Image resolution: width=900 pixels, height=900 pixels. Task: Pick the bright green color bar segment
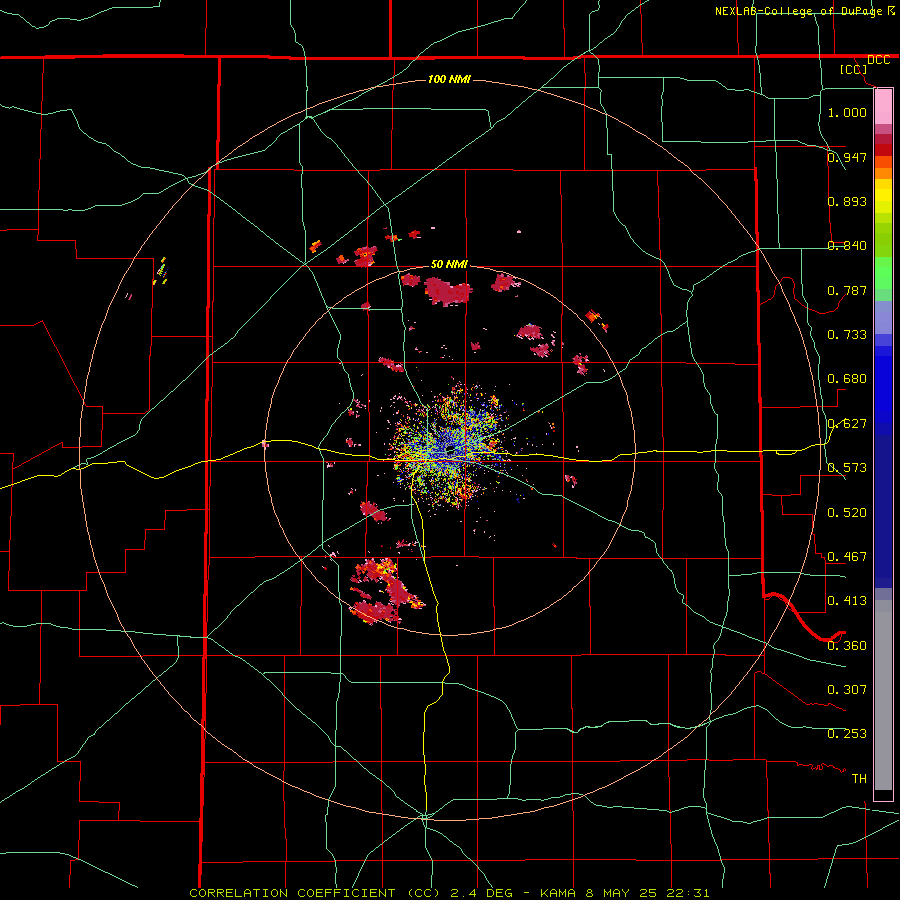tap(883, 273)
